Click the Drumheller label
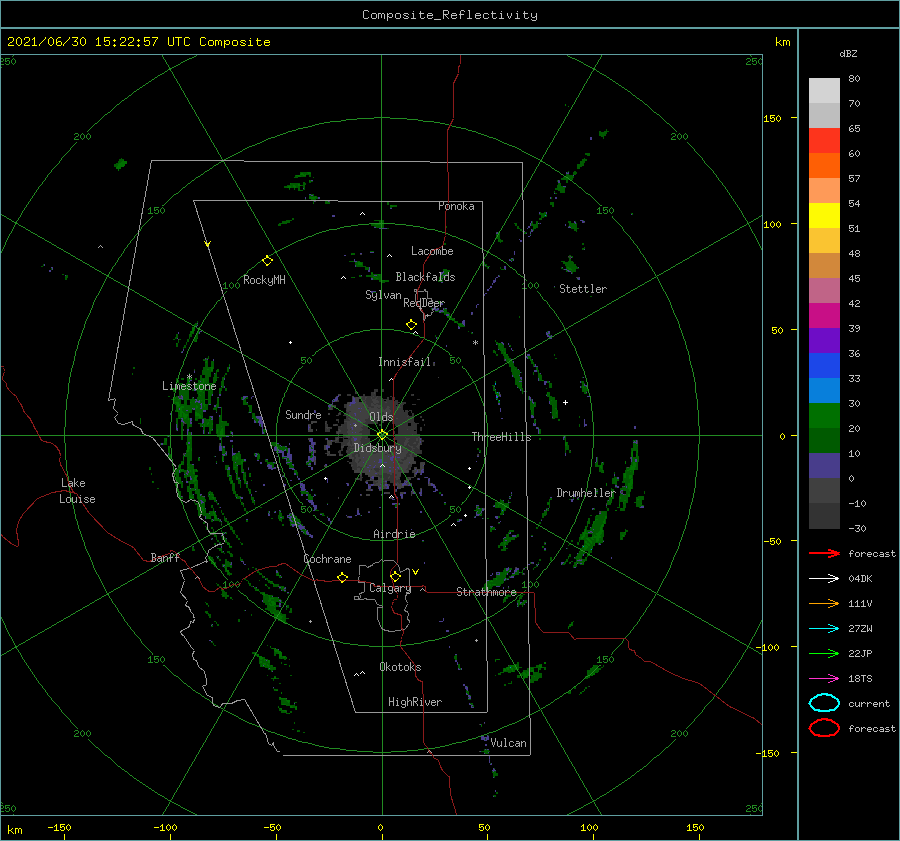 click(x=586, y=493)
